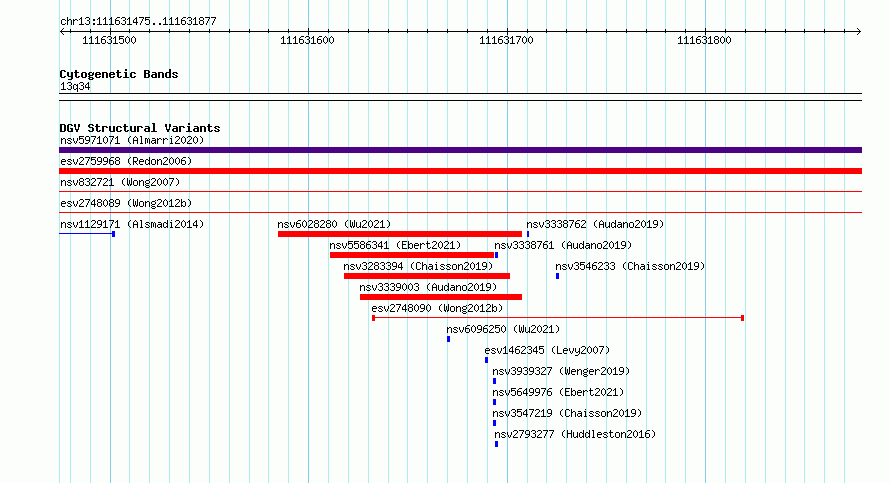This screenshot has height=483, width=890.
Task: Click nsv3547219 (Chaisson2019) label
Action: pos(567,413)
